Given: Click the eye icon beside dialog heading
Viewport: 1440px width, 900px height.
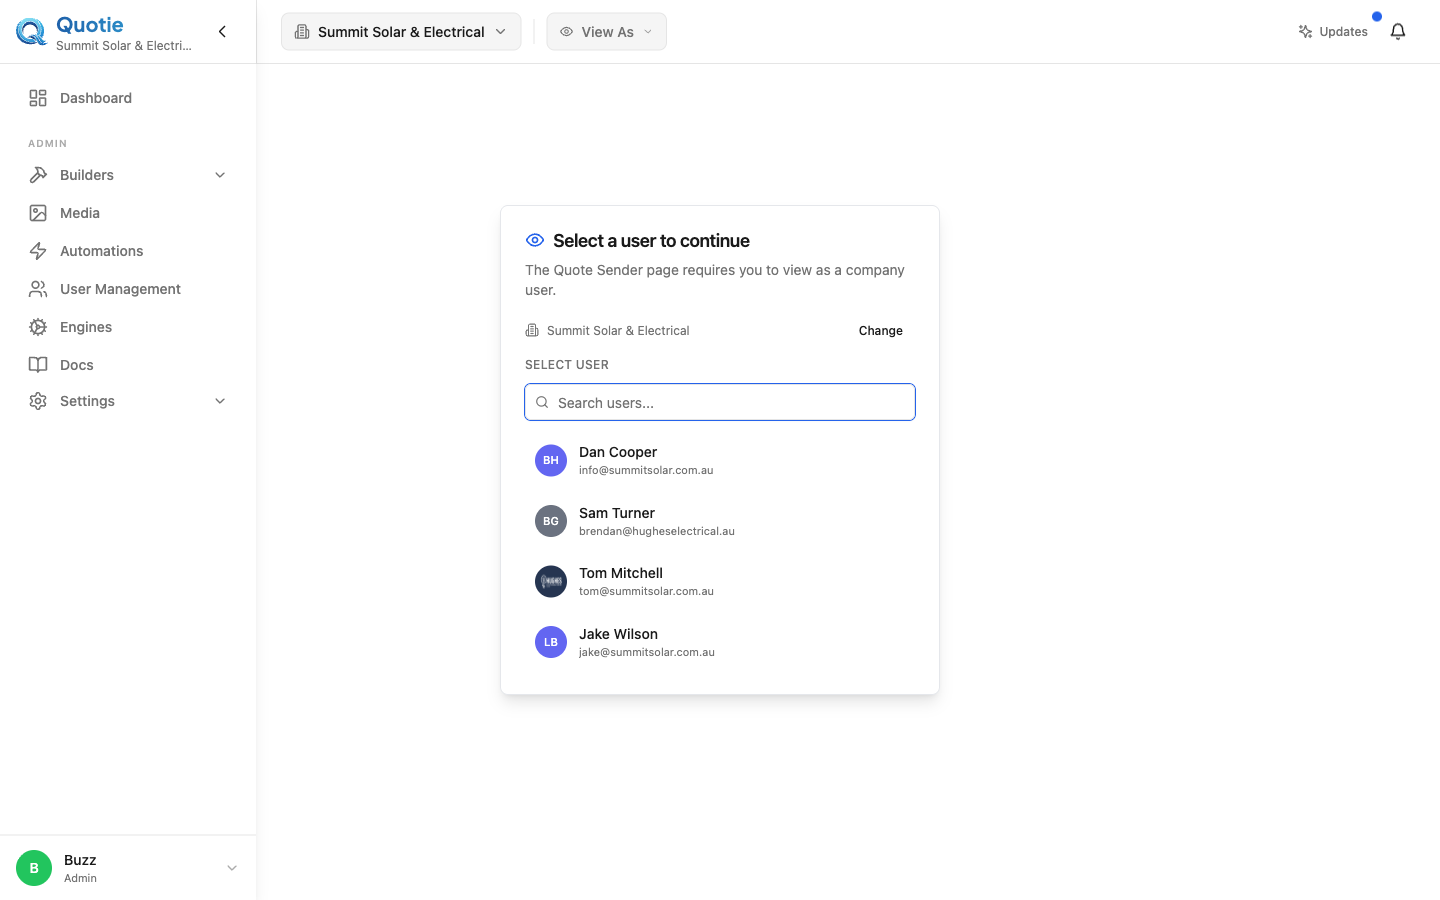Looking at the screenshot, I should (535, 240).
